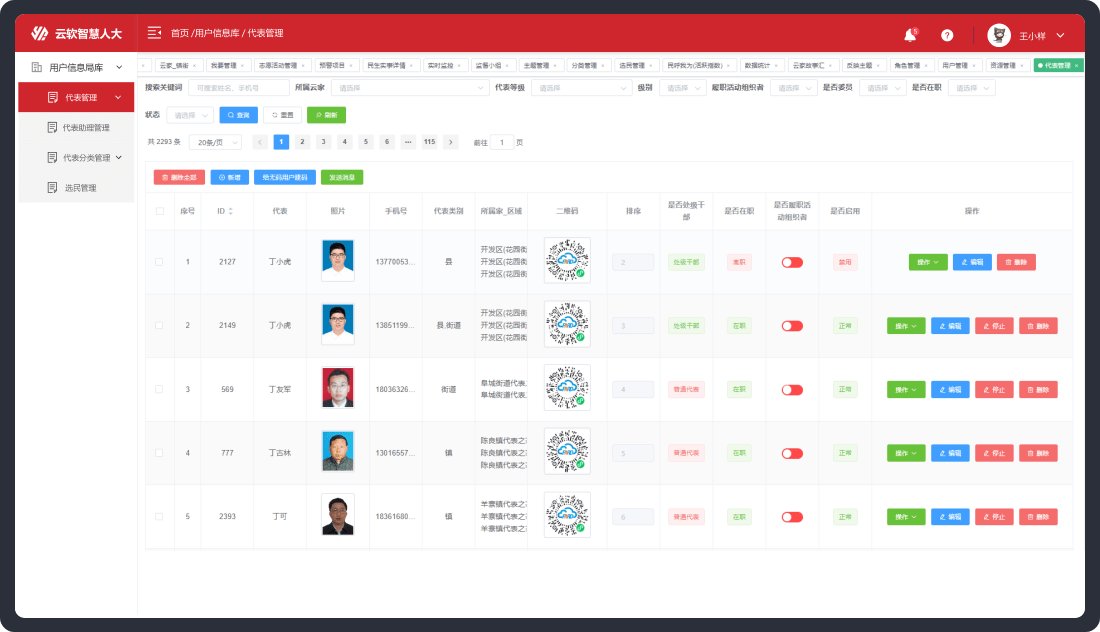Click the notification bell icon
The height and width of the screenshot is (632, 1100).
[x=910, y=35]
